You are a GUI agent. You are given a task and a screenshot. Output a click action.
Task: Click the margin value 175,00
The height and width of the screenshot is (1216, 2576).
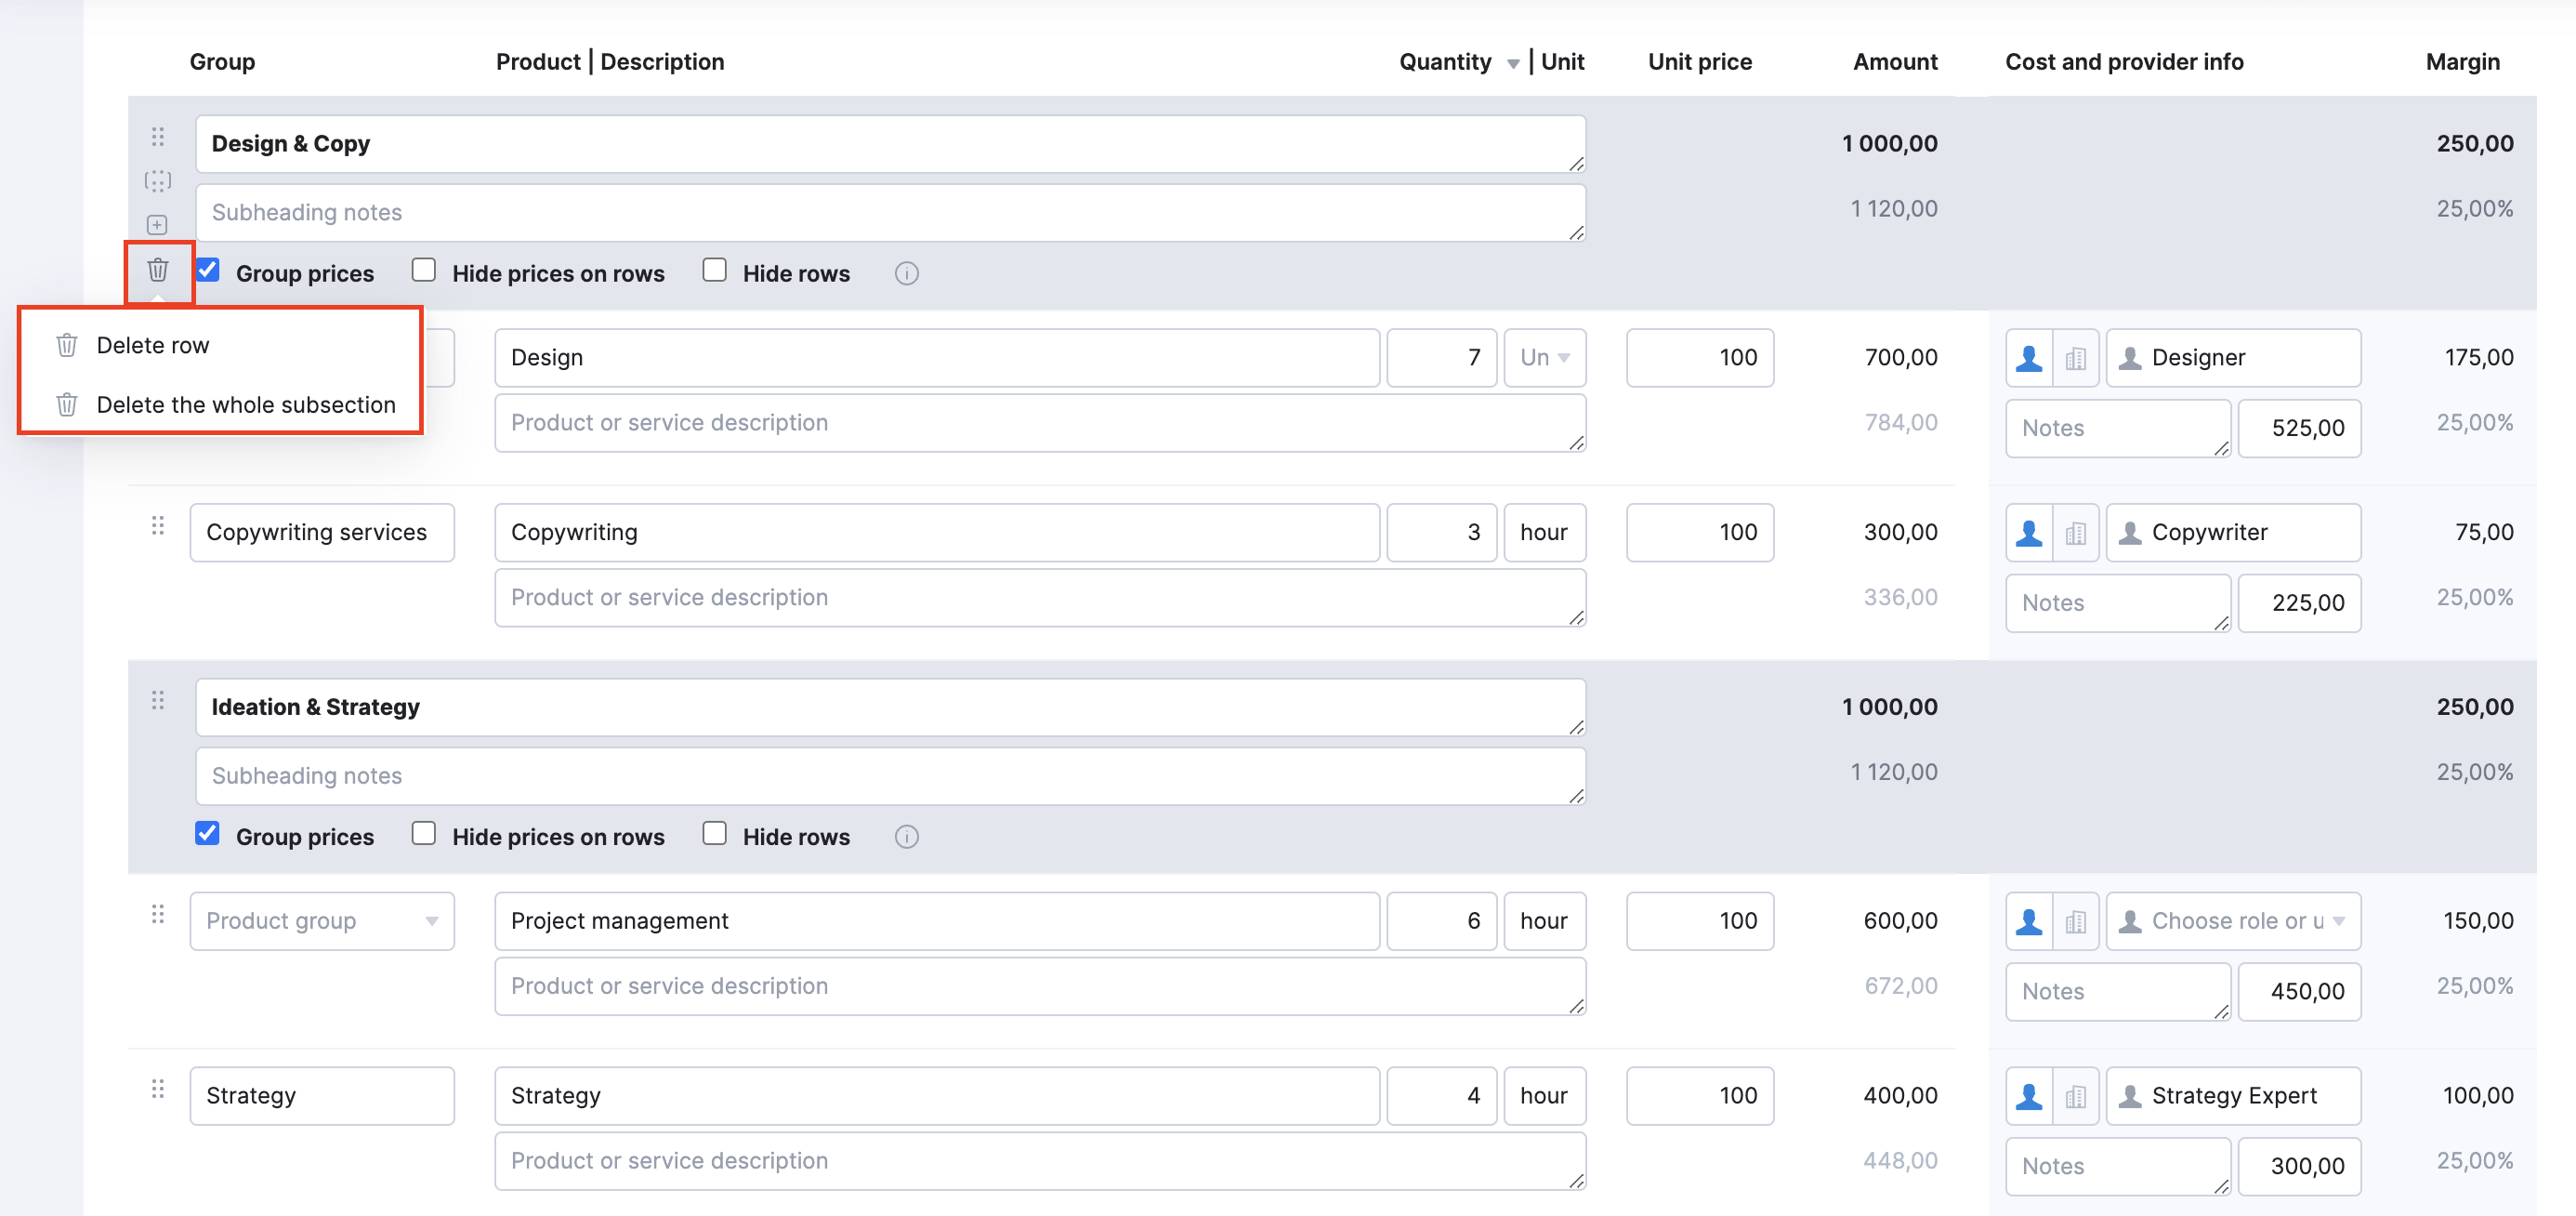[x=2478, y=358]
